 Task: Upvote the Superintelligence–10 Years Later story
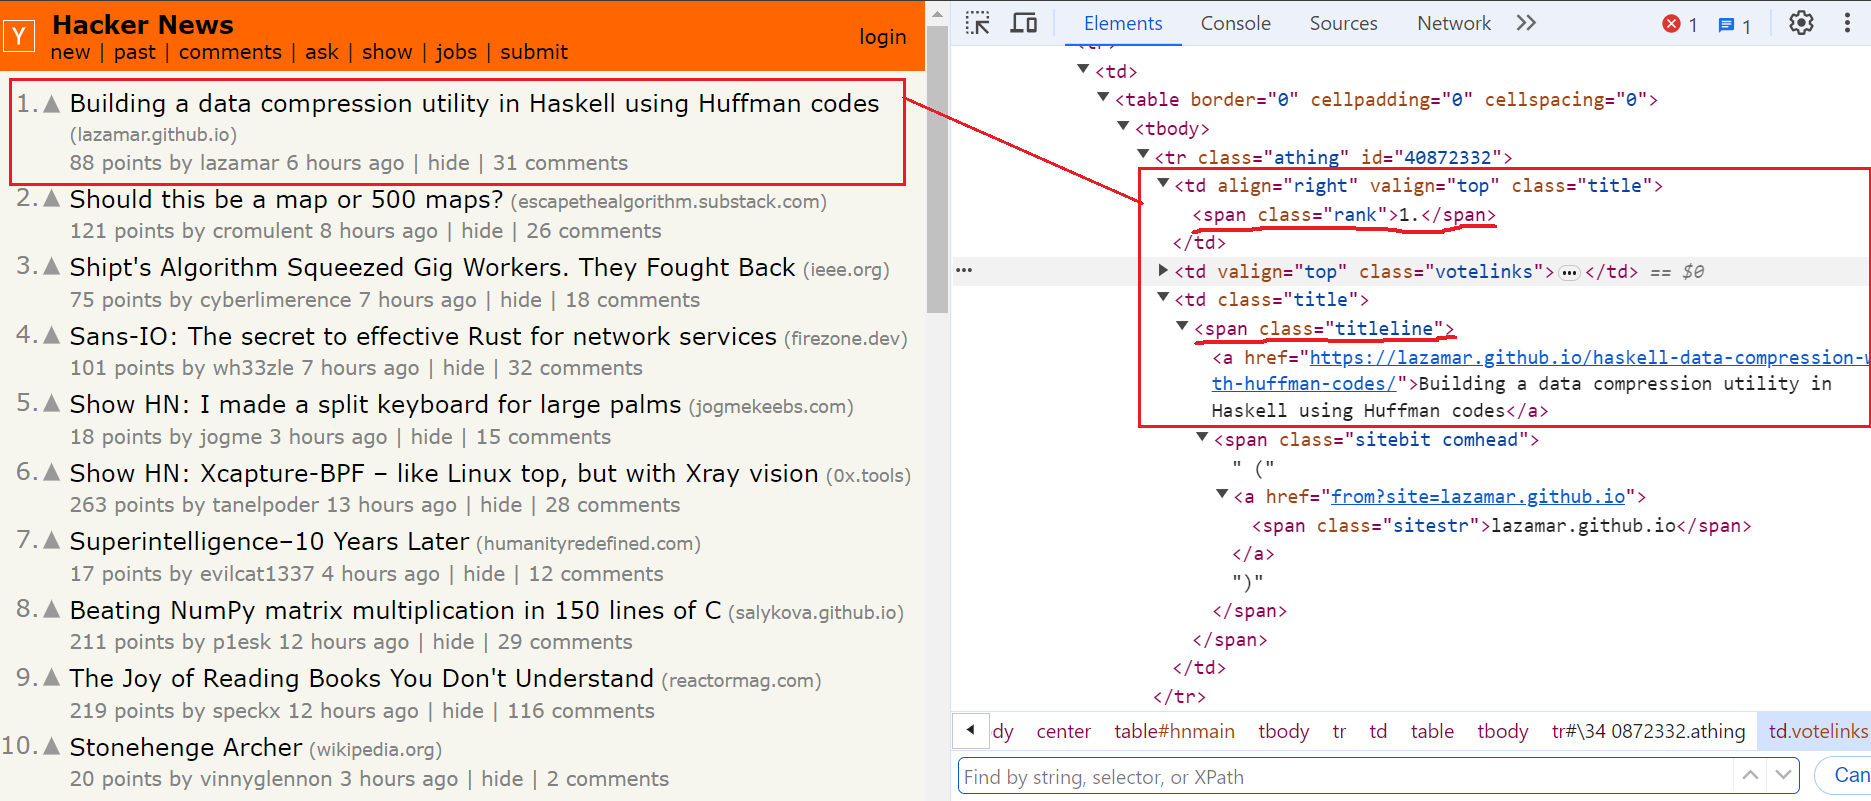pyautogui.click(x=52, y=540)
